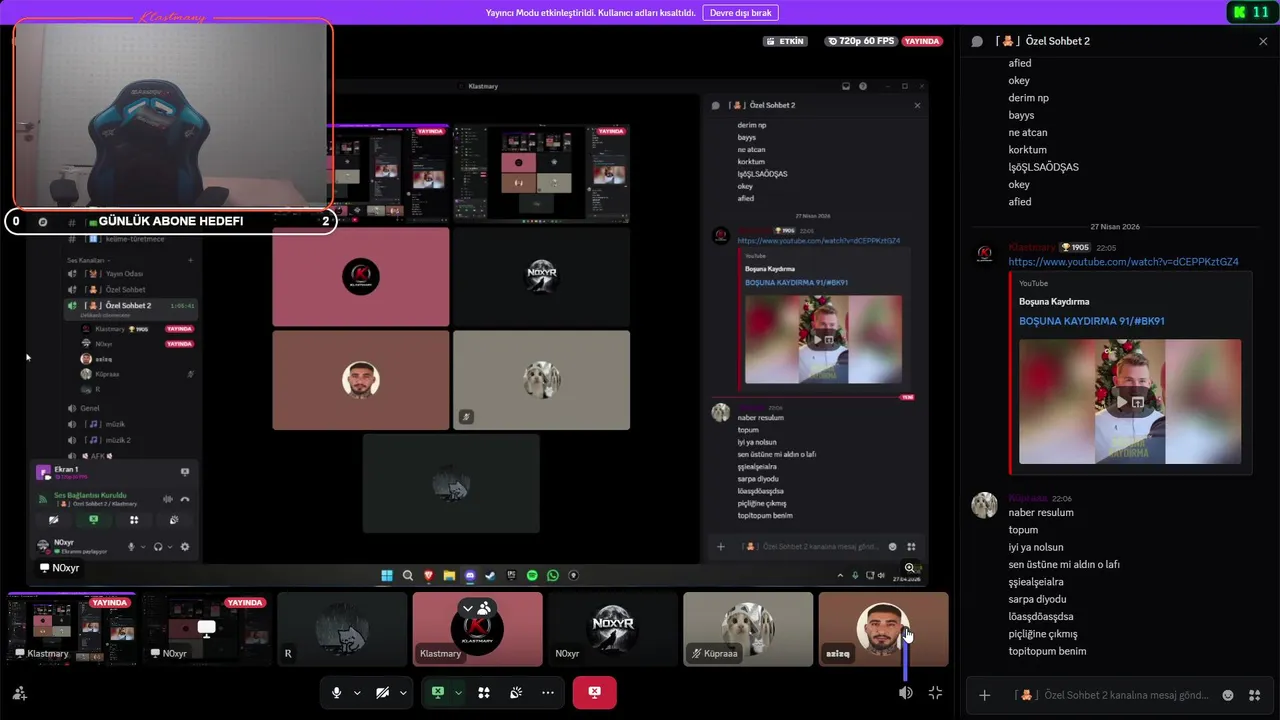Toggle noise suppression icon in shared screen
The image size is (1280, 720).
(167, 499)
